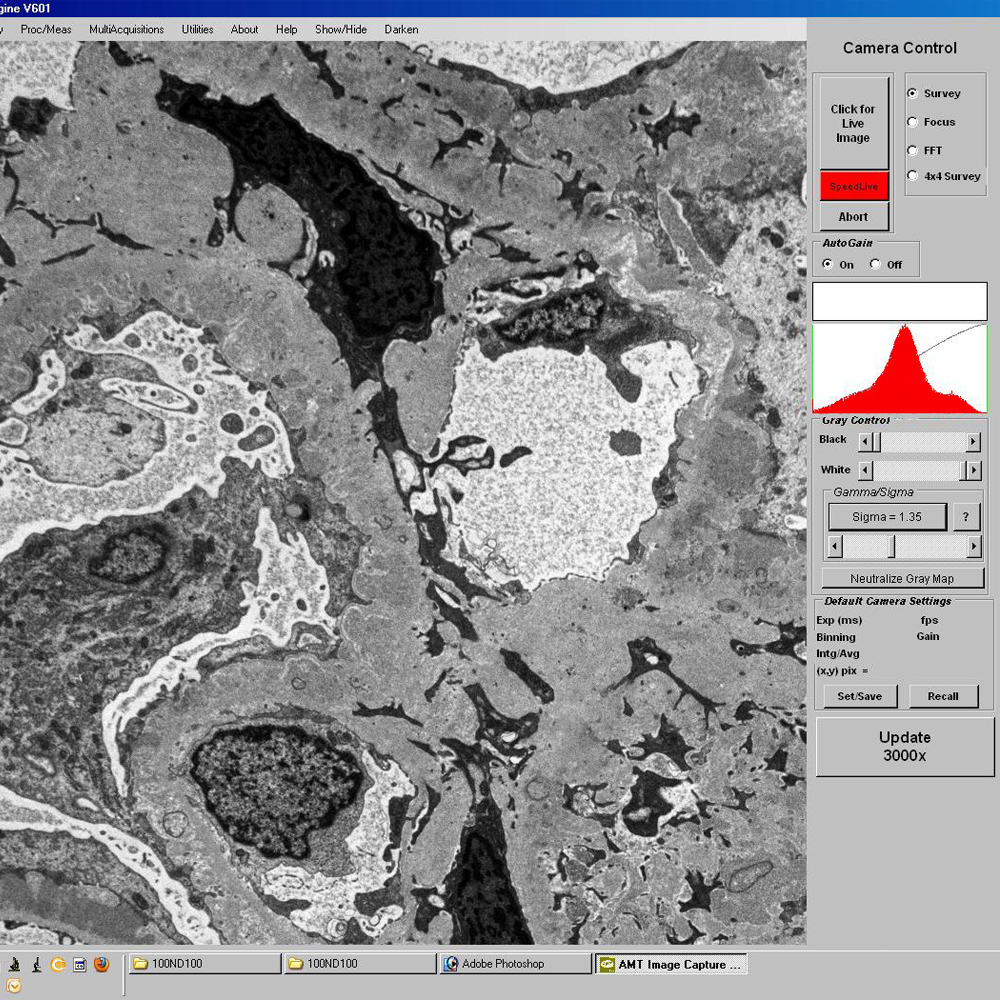The height and width of the screenshot is (1000, 1000).
Task: Open the Utilities menu
Action: 197,29
